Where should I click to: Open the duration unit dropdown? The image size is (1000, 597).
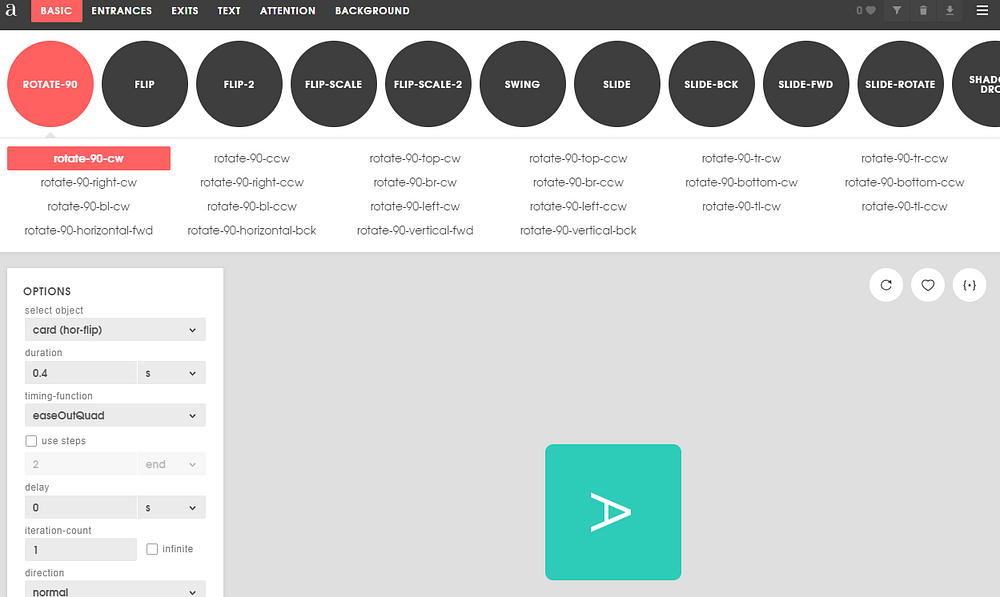point(171,373)
